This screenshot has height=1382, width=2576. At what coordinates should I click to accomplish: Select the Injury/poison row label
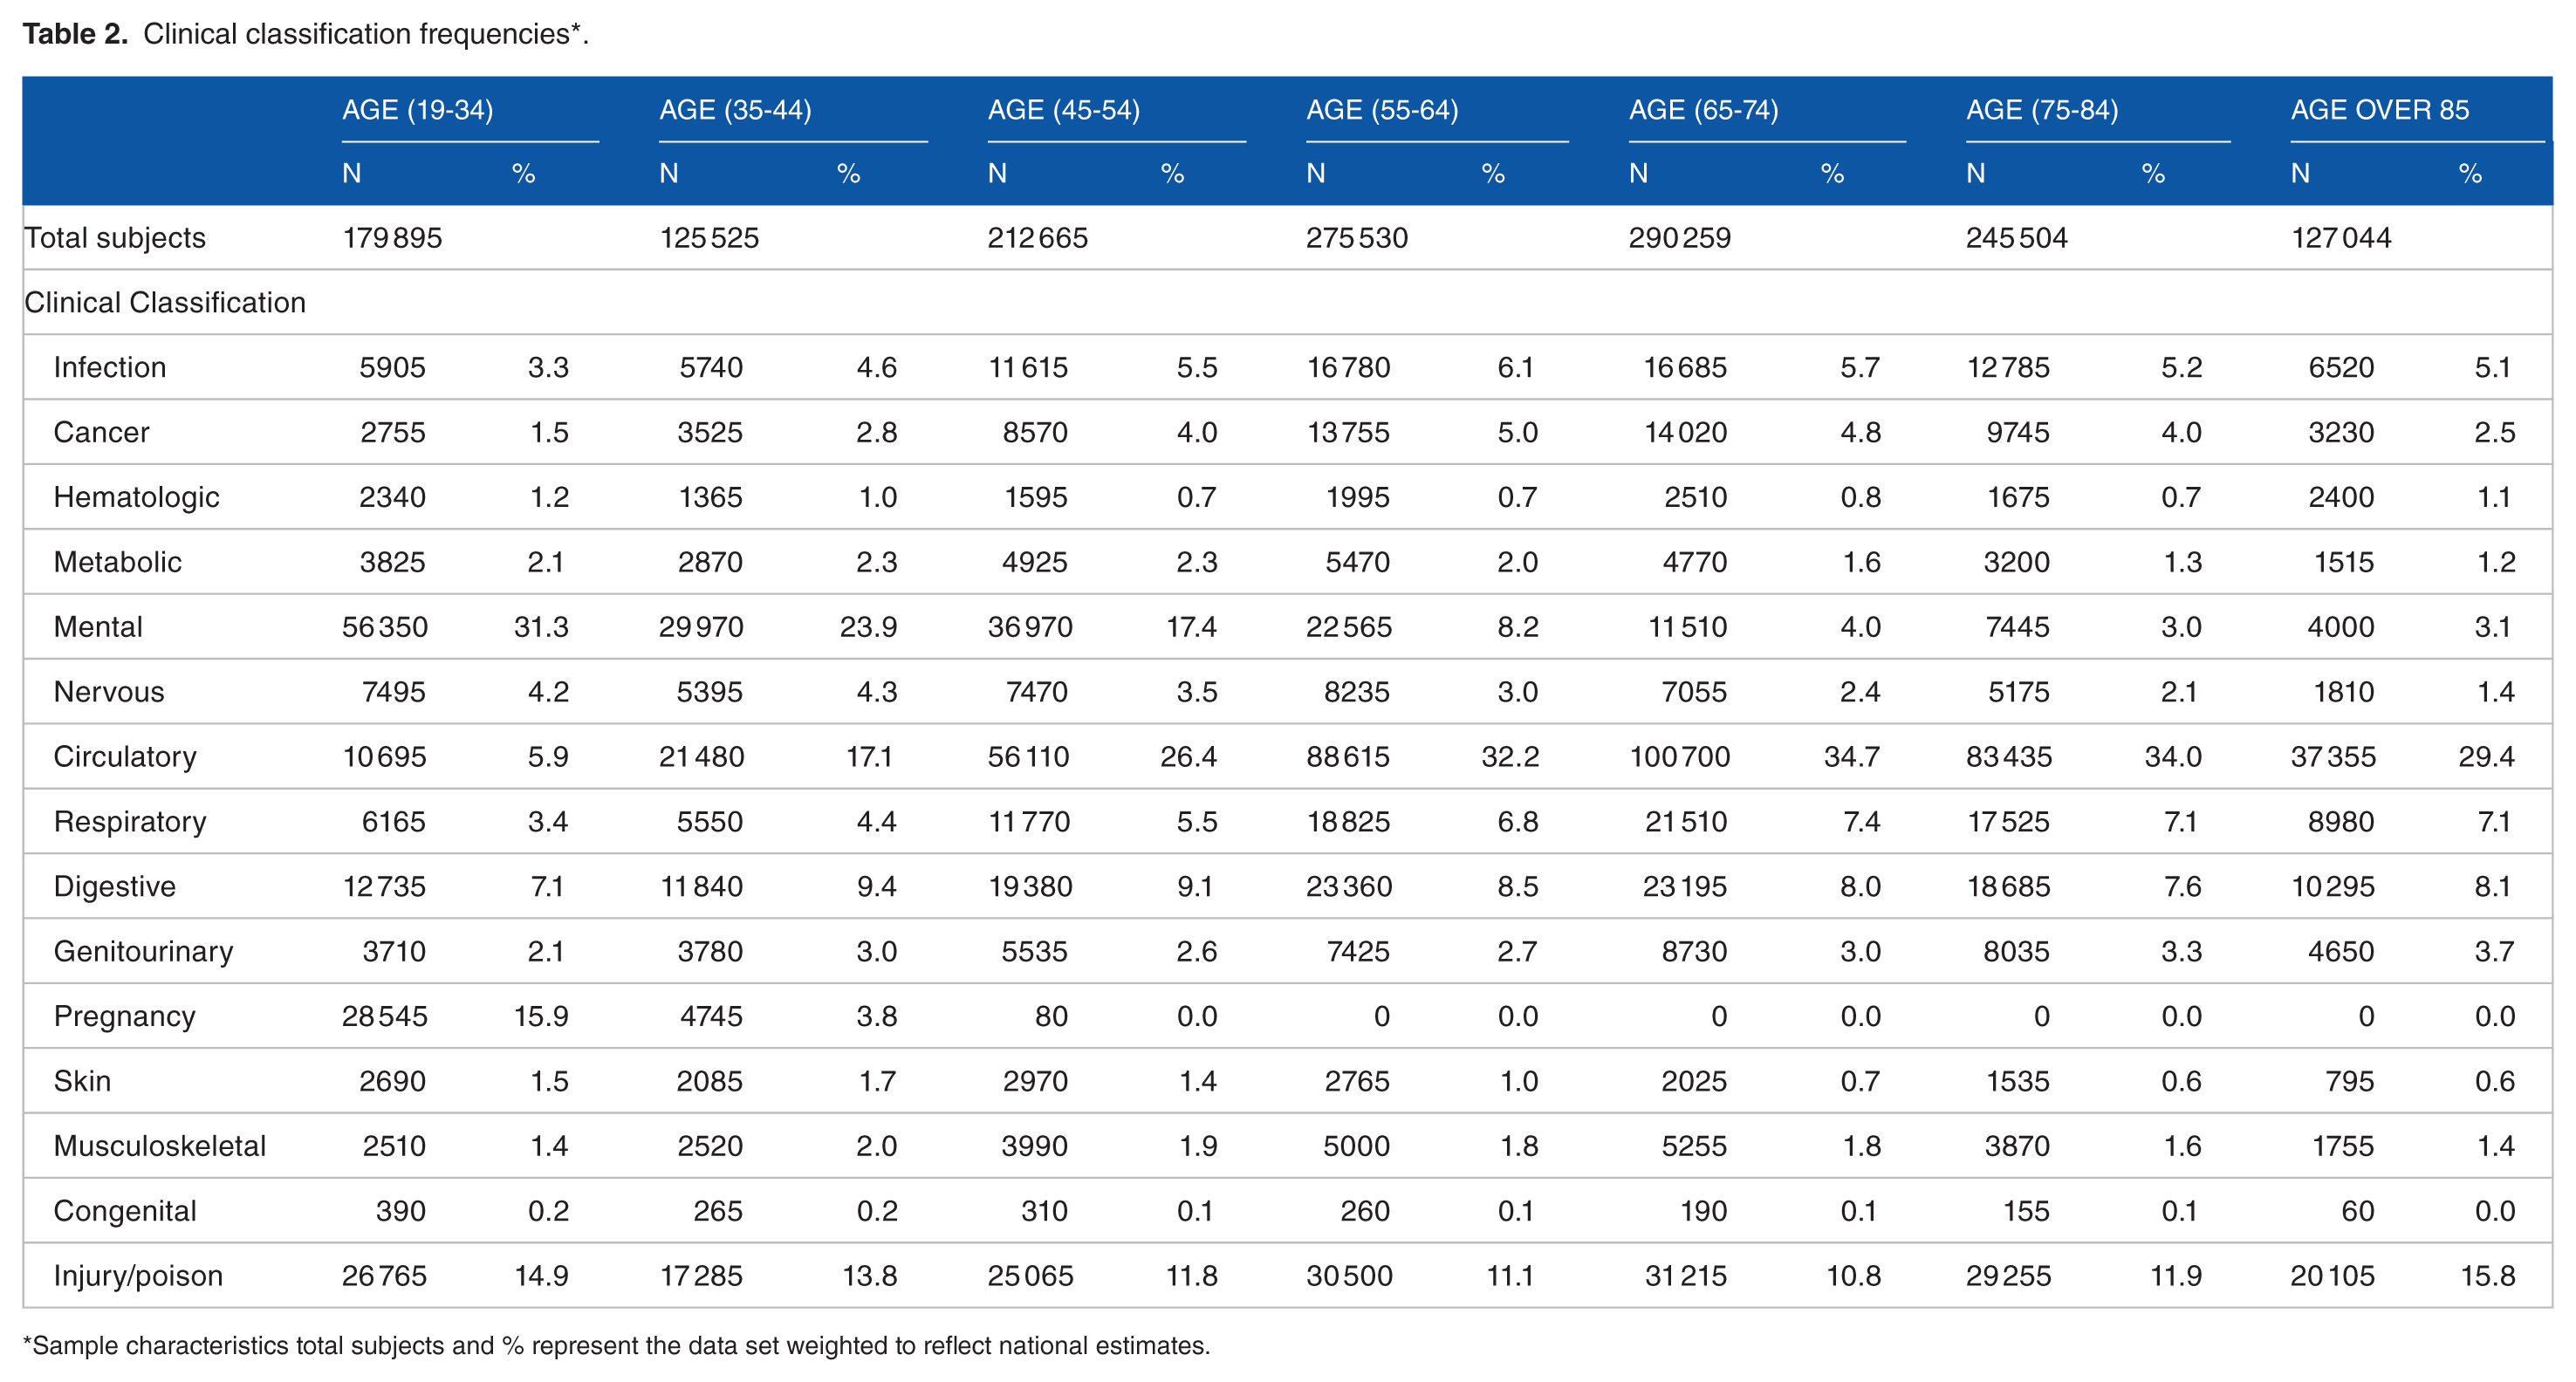[138, 1276]
